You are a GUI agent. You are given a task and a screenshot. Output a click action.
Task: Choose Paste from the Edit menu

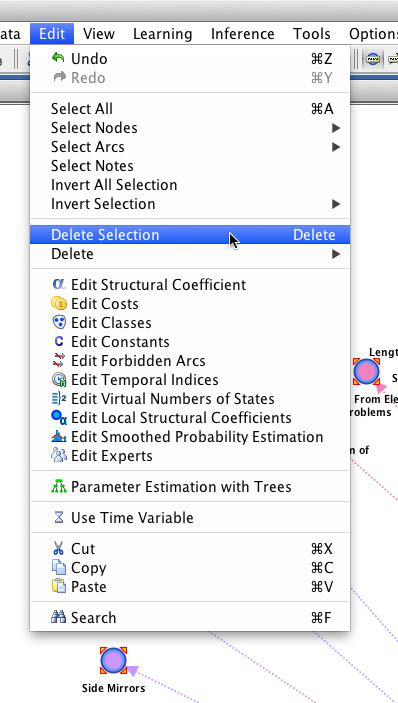(190, 586)
